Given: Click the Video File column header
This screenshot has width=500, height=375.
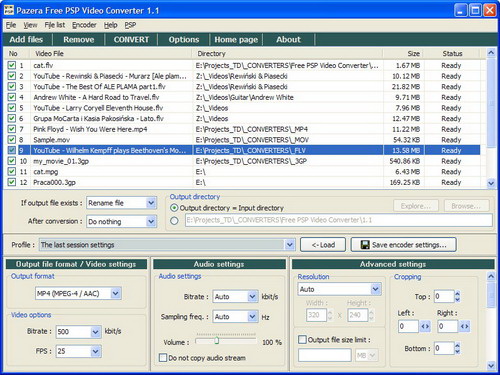Looking at the screenshot, I should click(111, 53).
